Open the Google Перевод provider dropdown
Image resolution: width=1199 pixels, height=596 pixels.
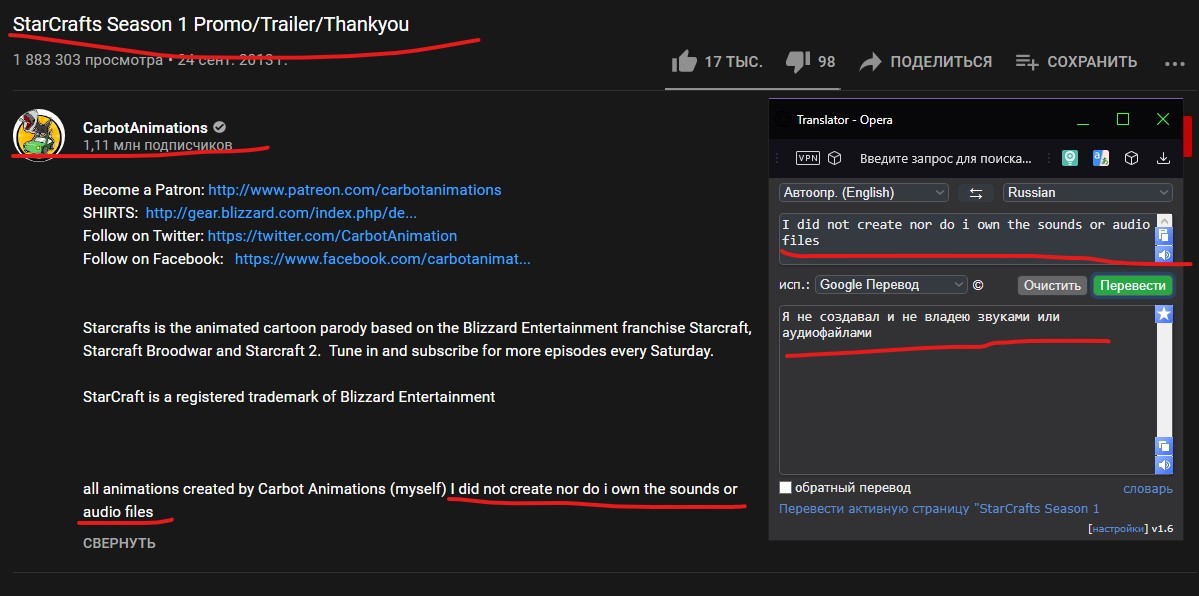892,285
